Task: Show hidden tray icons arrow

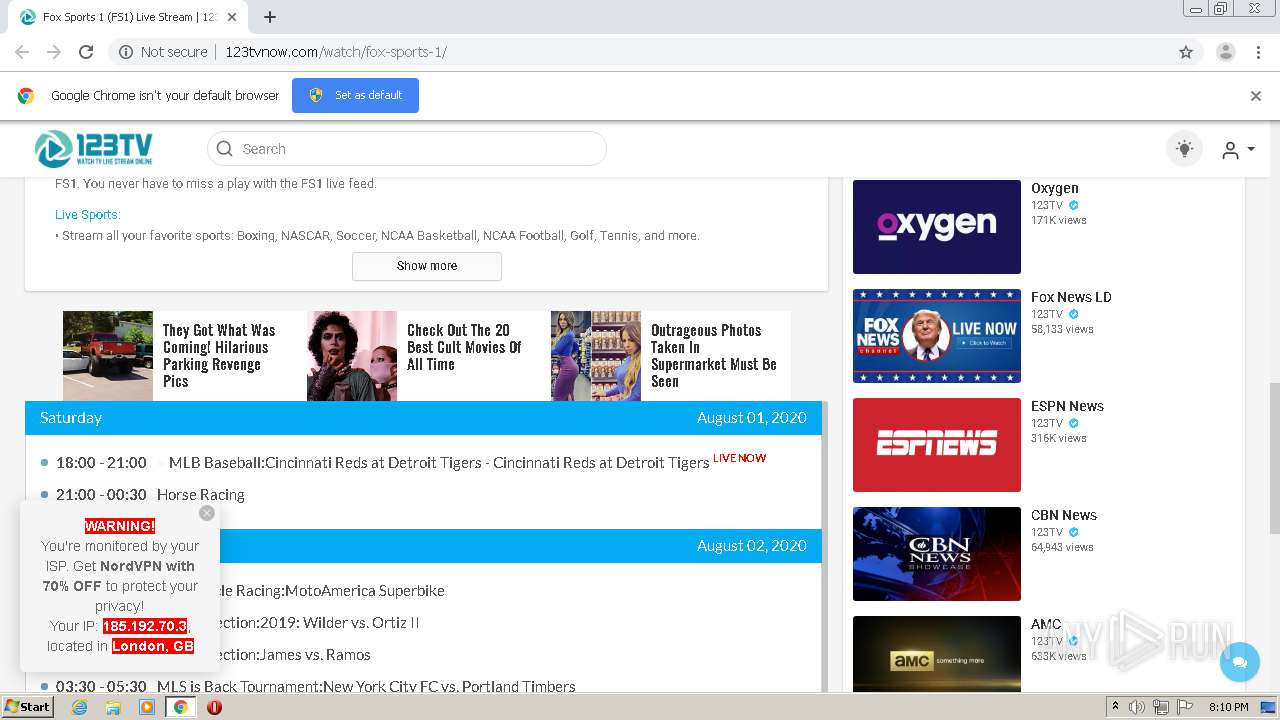Action: pyautogui.click(x=1116, y=707)
